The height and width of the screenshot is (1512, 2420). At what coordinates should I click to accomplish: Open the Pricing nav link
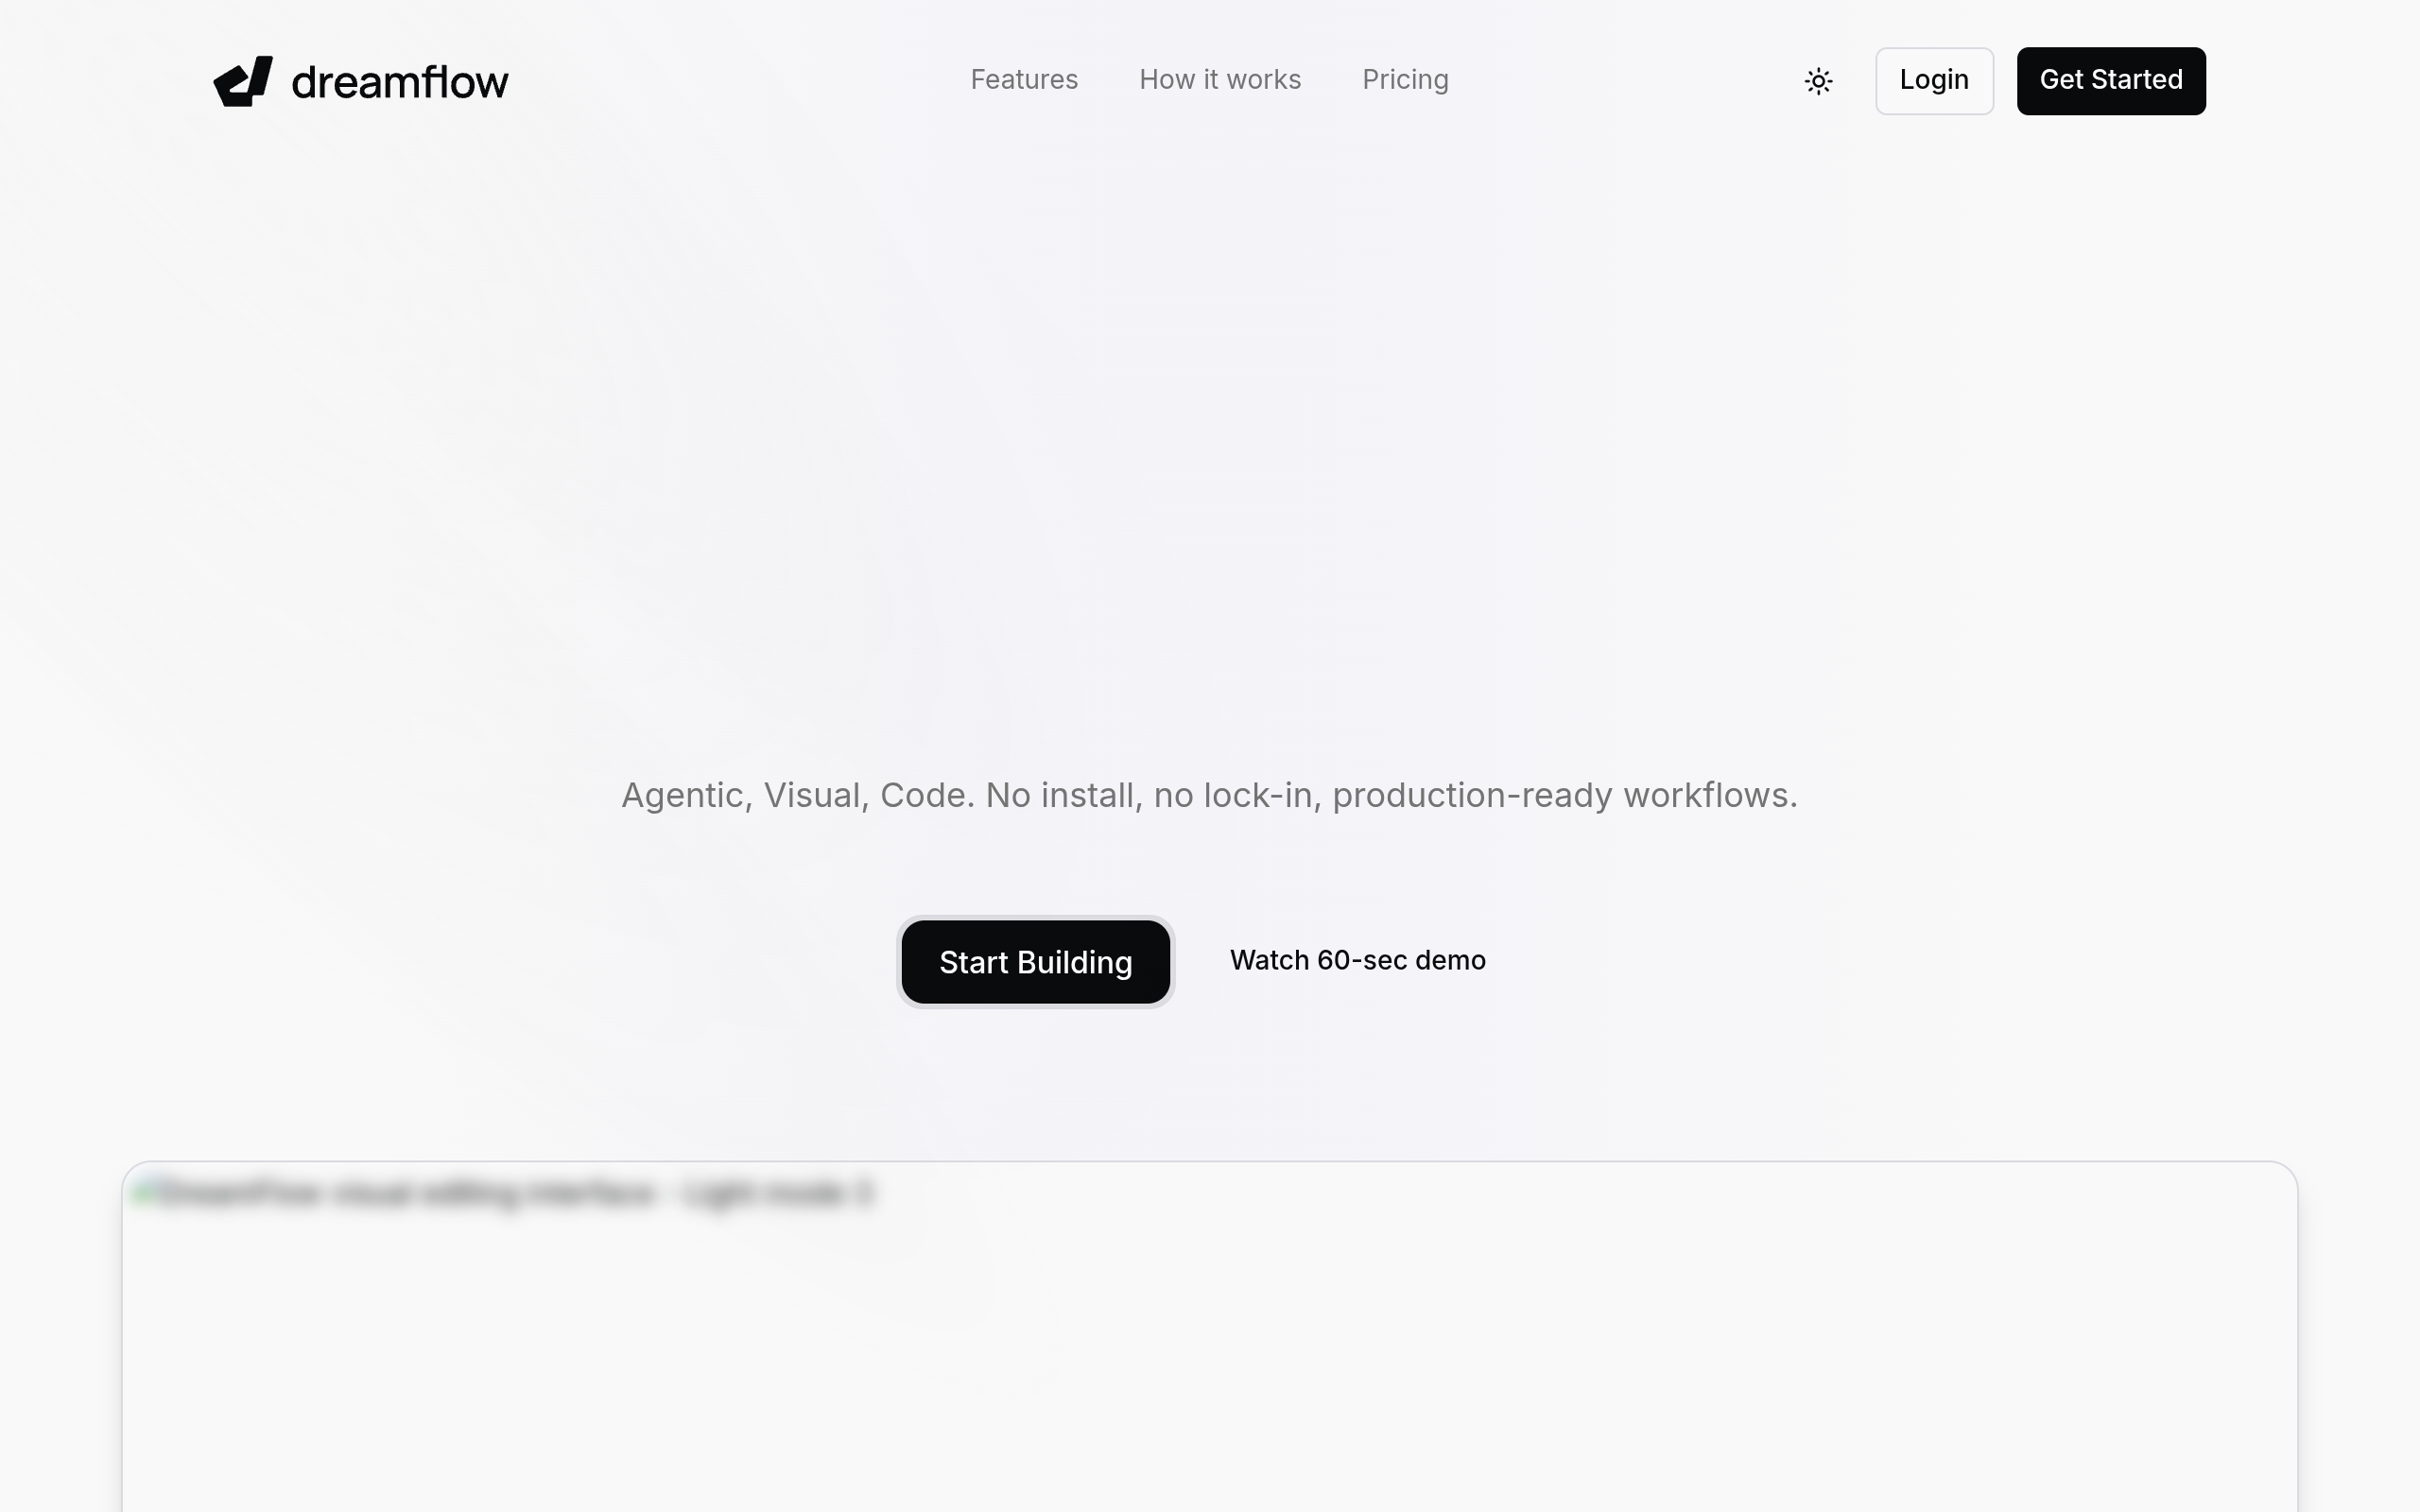coord(1404,80)
